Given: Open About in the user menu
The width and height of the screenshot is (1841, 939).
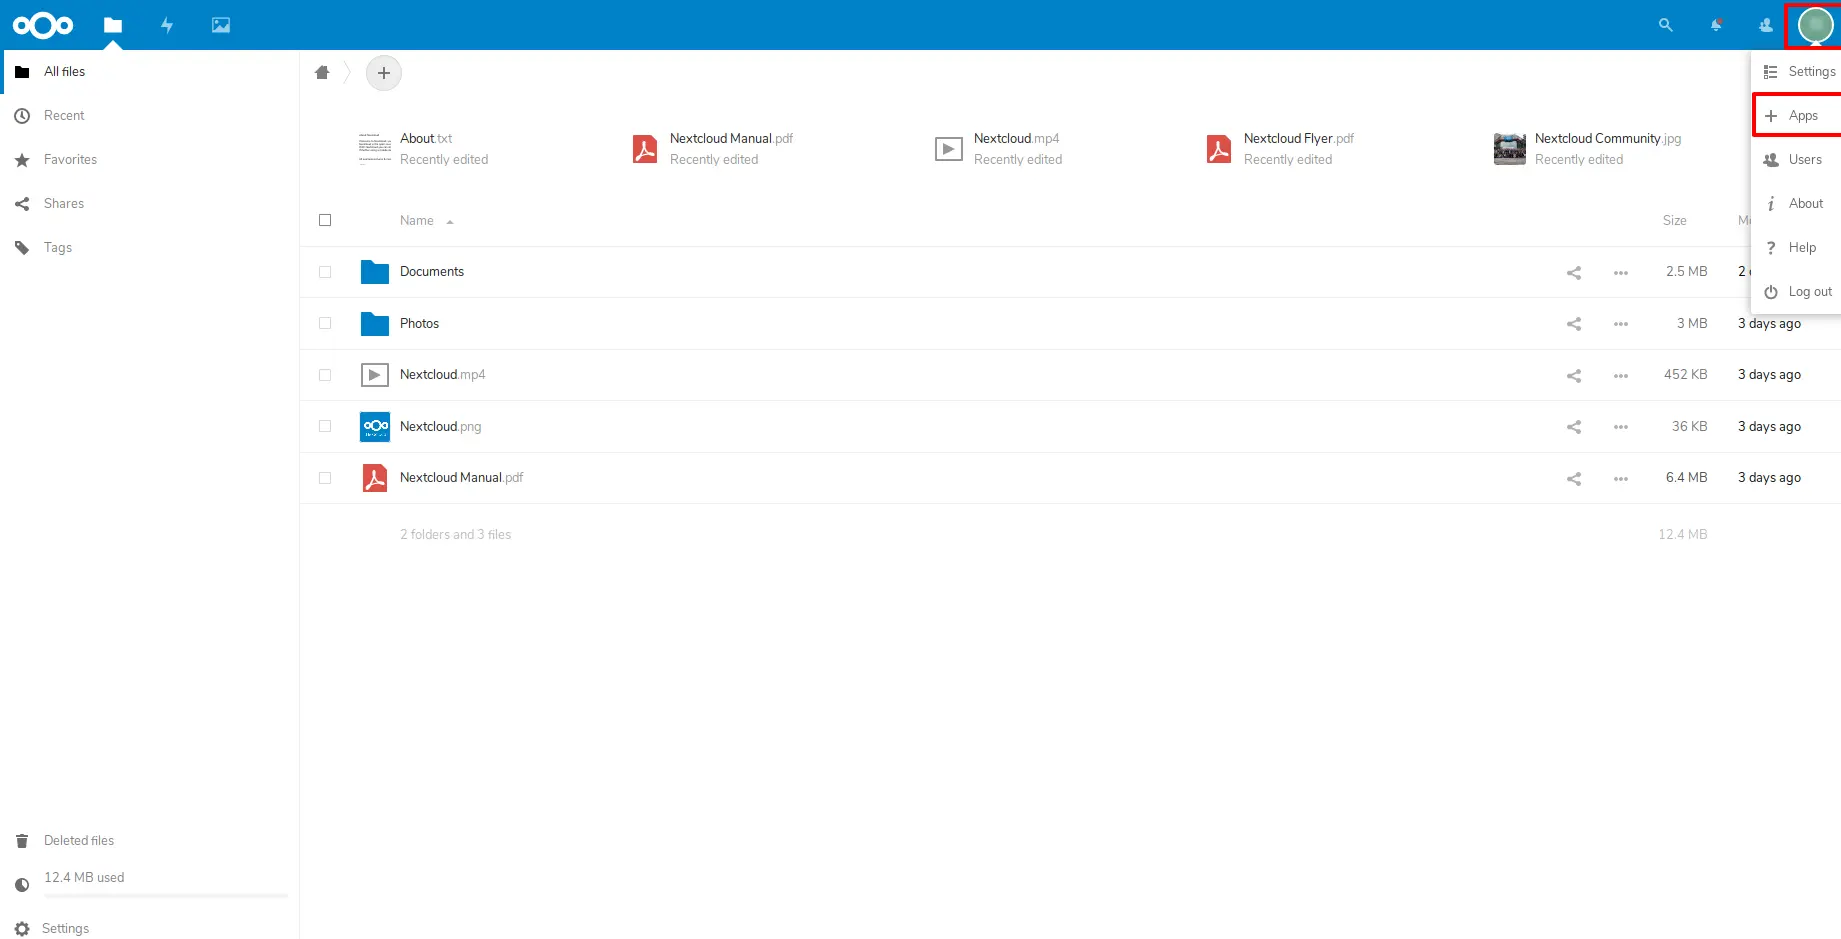Looking at the screenshot, I should (1798, 204).
